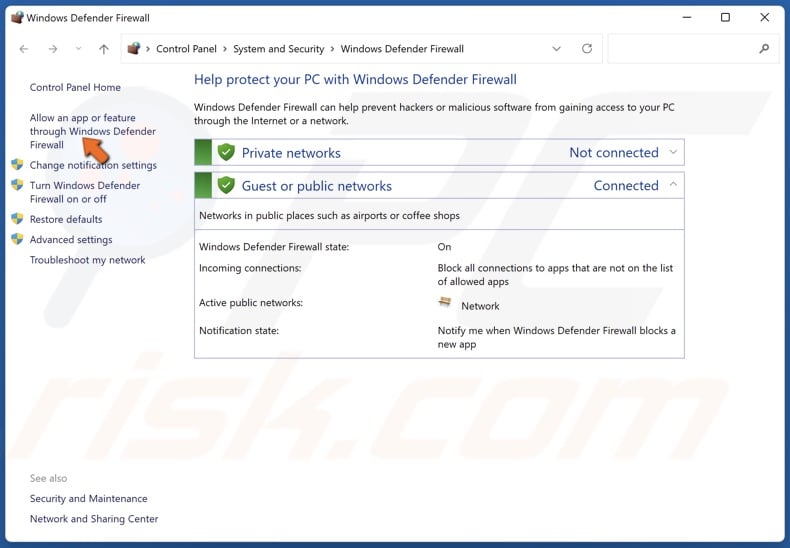Click the Forward navigation arrow
The height and width of the screenshot is (548, 790).
click(x=52, y=49)
